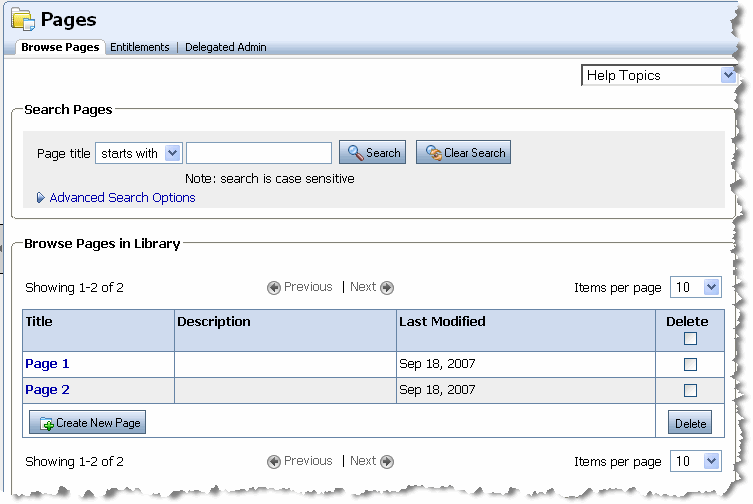Click Page 2's 'Sep 18, 2007' date cell
Image resolution: width=753 pixels, height=504 pixels.
pos(526,390)
